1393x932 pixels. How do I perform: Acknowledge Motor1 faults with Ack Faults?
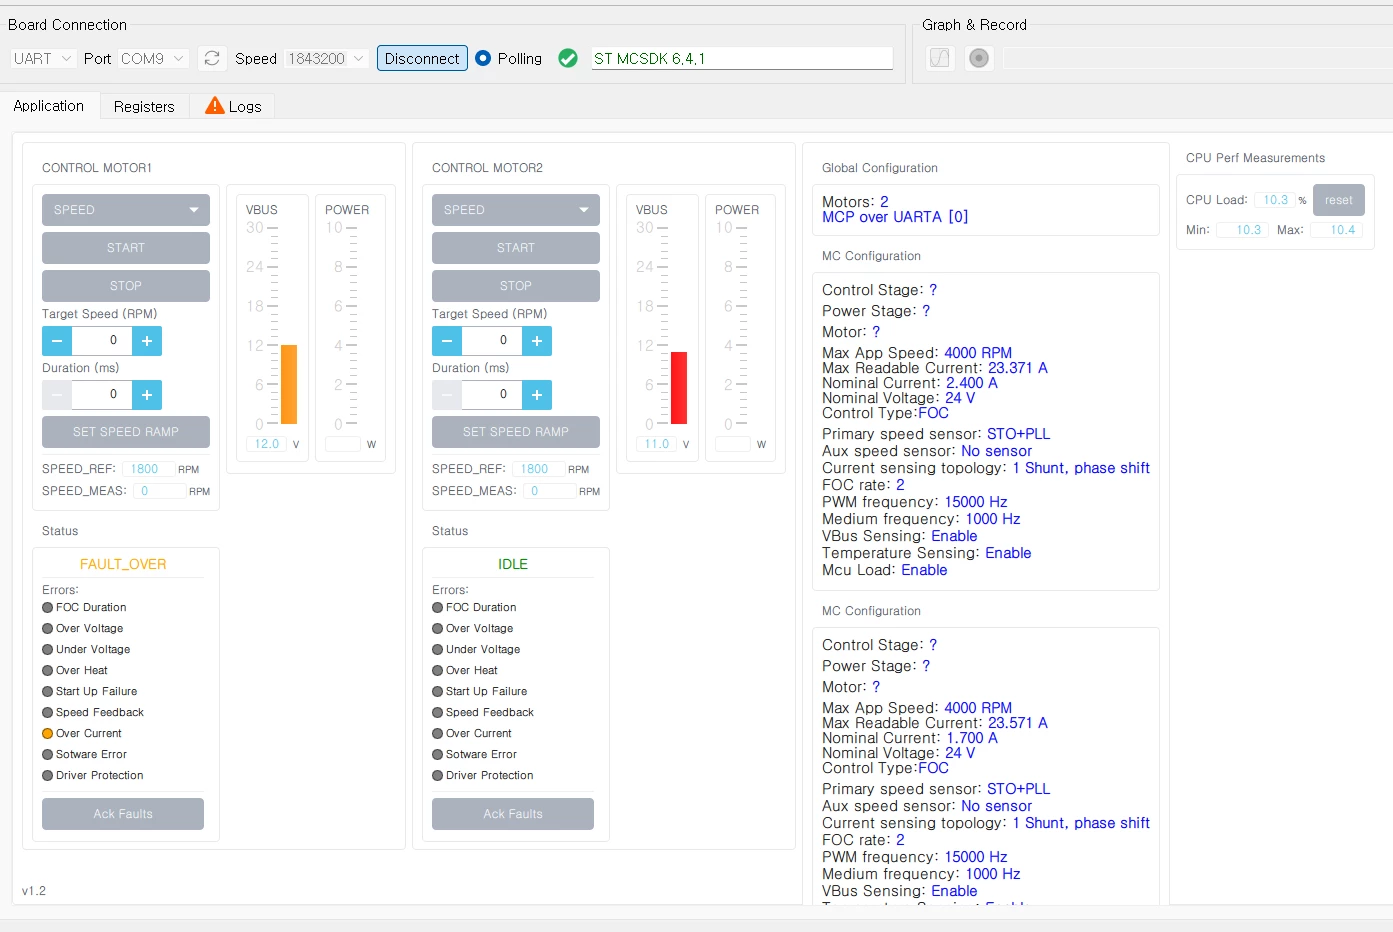(x=123, y=814)
